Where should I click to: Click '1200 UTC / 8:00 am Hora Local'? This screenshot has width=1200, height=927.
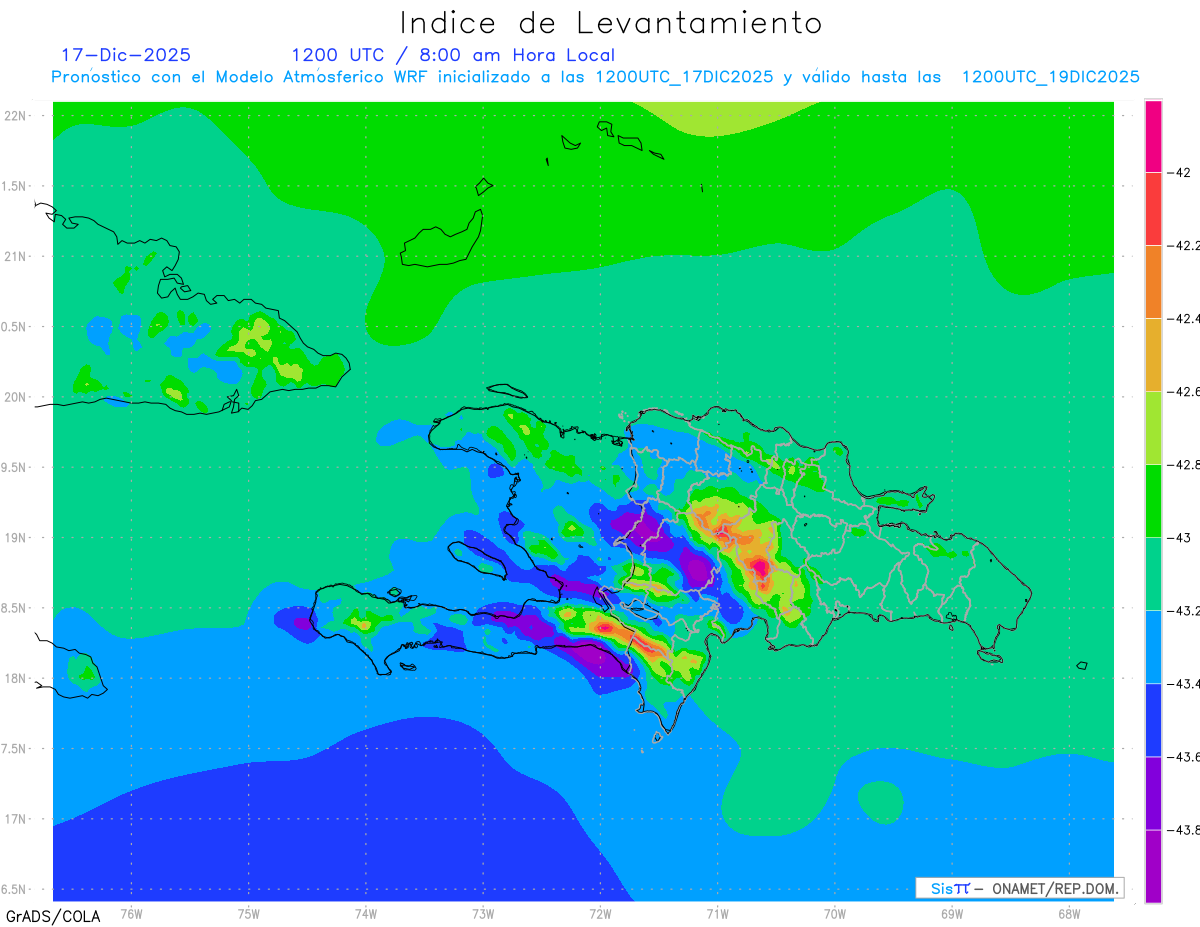click(x=453, y=55)
